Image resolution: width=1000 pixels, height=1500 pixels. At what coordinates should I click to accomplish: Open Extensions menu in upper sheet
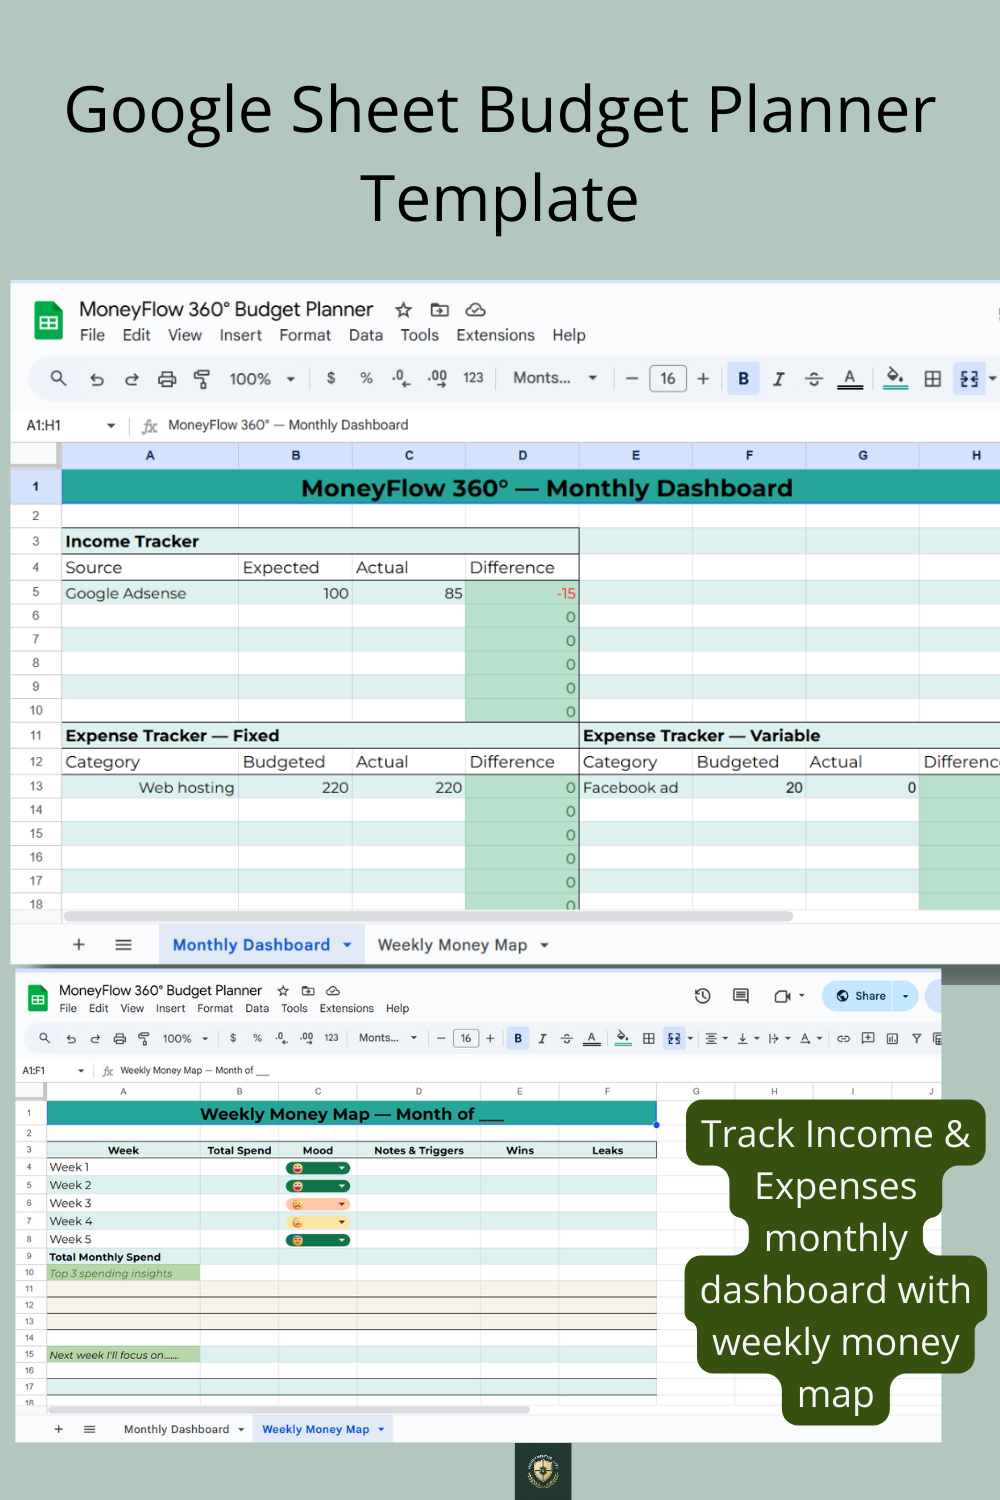[x=495, y=335]
